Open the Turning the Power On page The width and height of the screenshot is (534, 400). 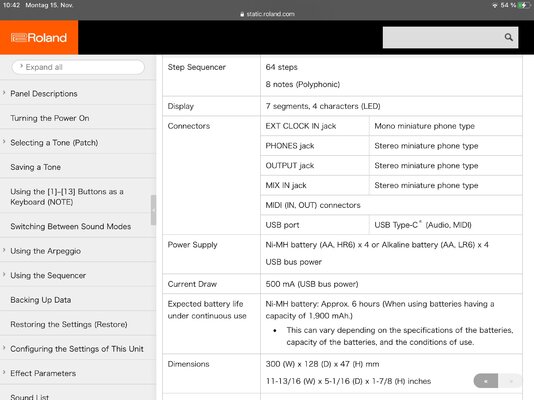pyautogui.click(x=50, y=118)
